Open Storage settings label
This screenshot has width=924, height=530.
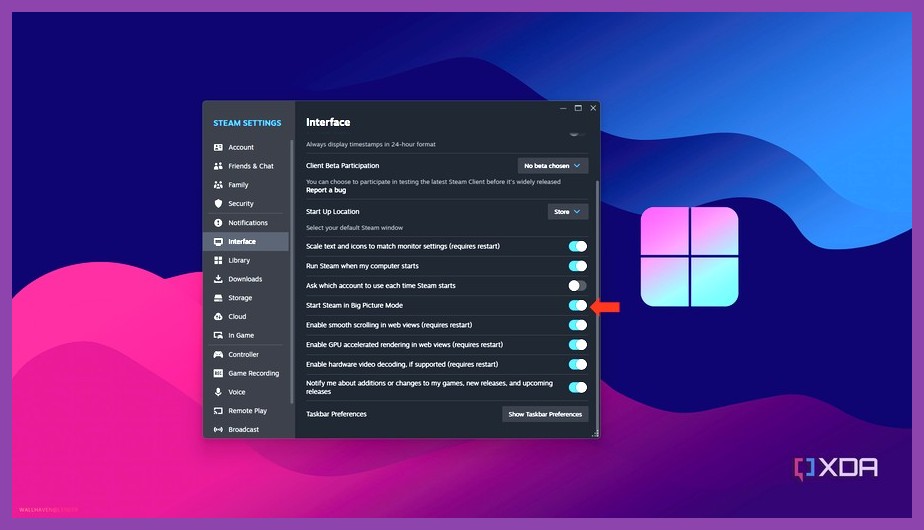point(240,298)
